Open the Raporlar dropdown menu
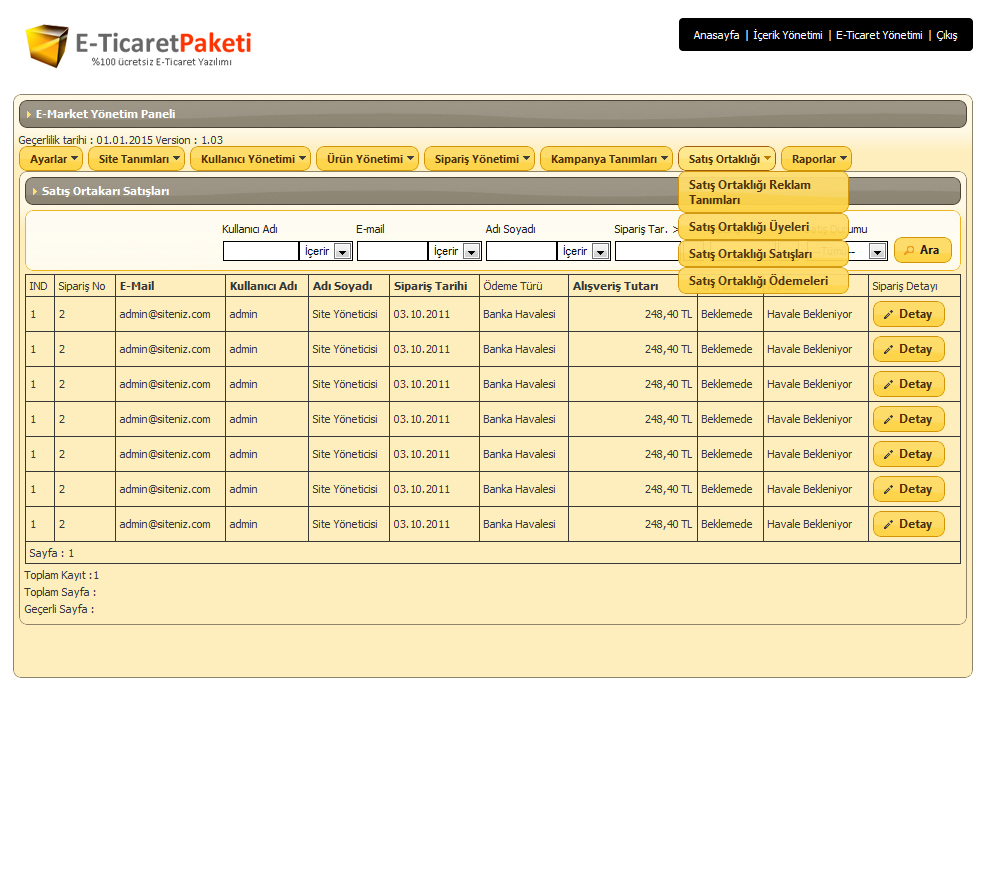The image size is (986, 885). click(816, 159)
